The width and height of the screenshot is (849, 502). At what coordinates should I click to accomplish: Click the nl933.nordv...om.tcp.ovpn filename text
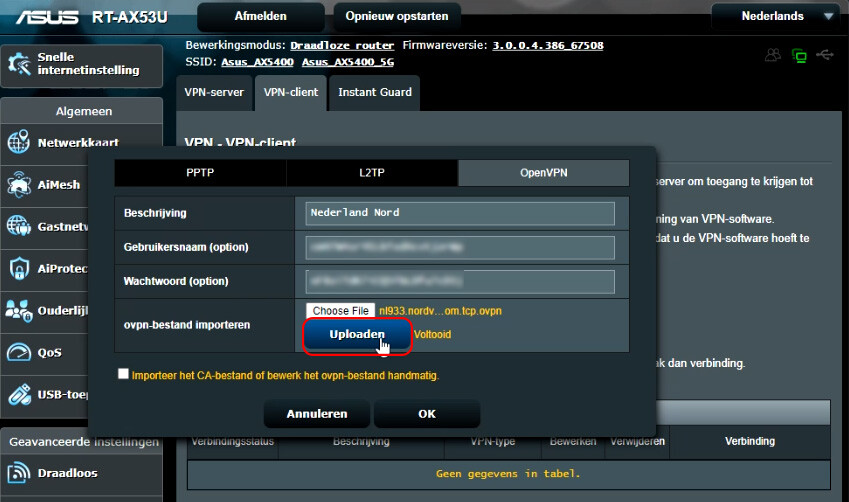440,311
